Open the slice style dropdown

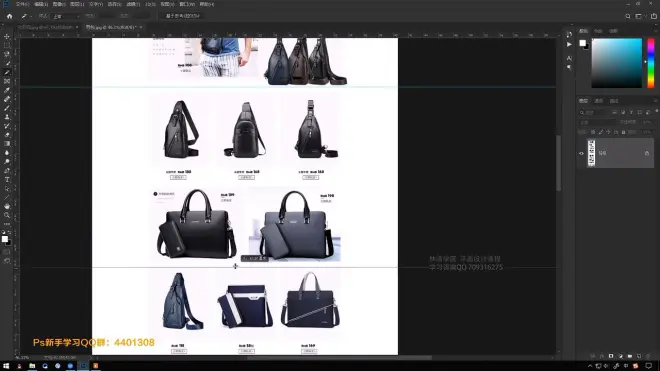65,16
